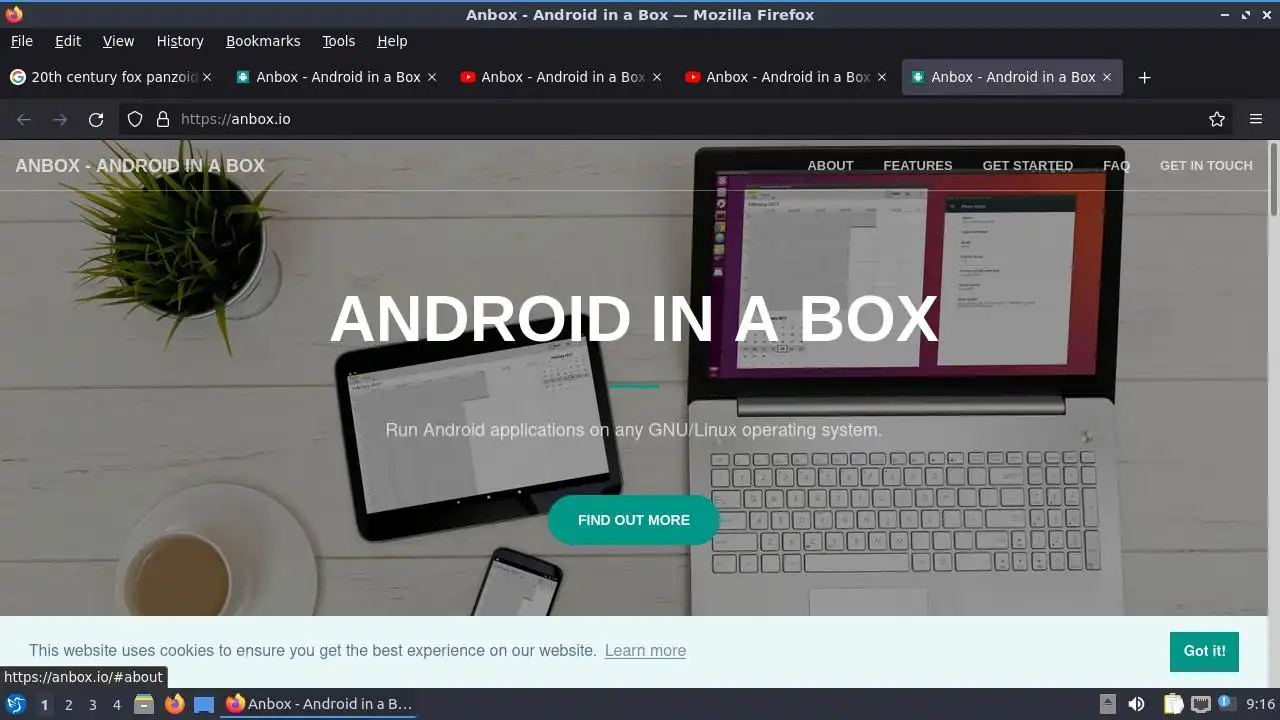
Task: Open the GET STARTED navigation link
Action: (1027, 166)
